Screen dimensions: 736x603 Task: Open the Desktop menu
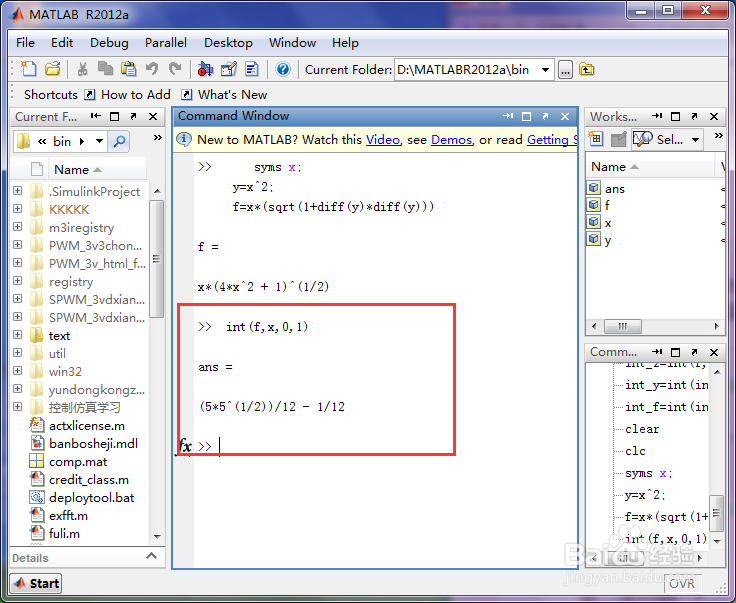[x=228, y=43]
